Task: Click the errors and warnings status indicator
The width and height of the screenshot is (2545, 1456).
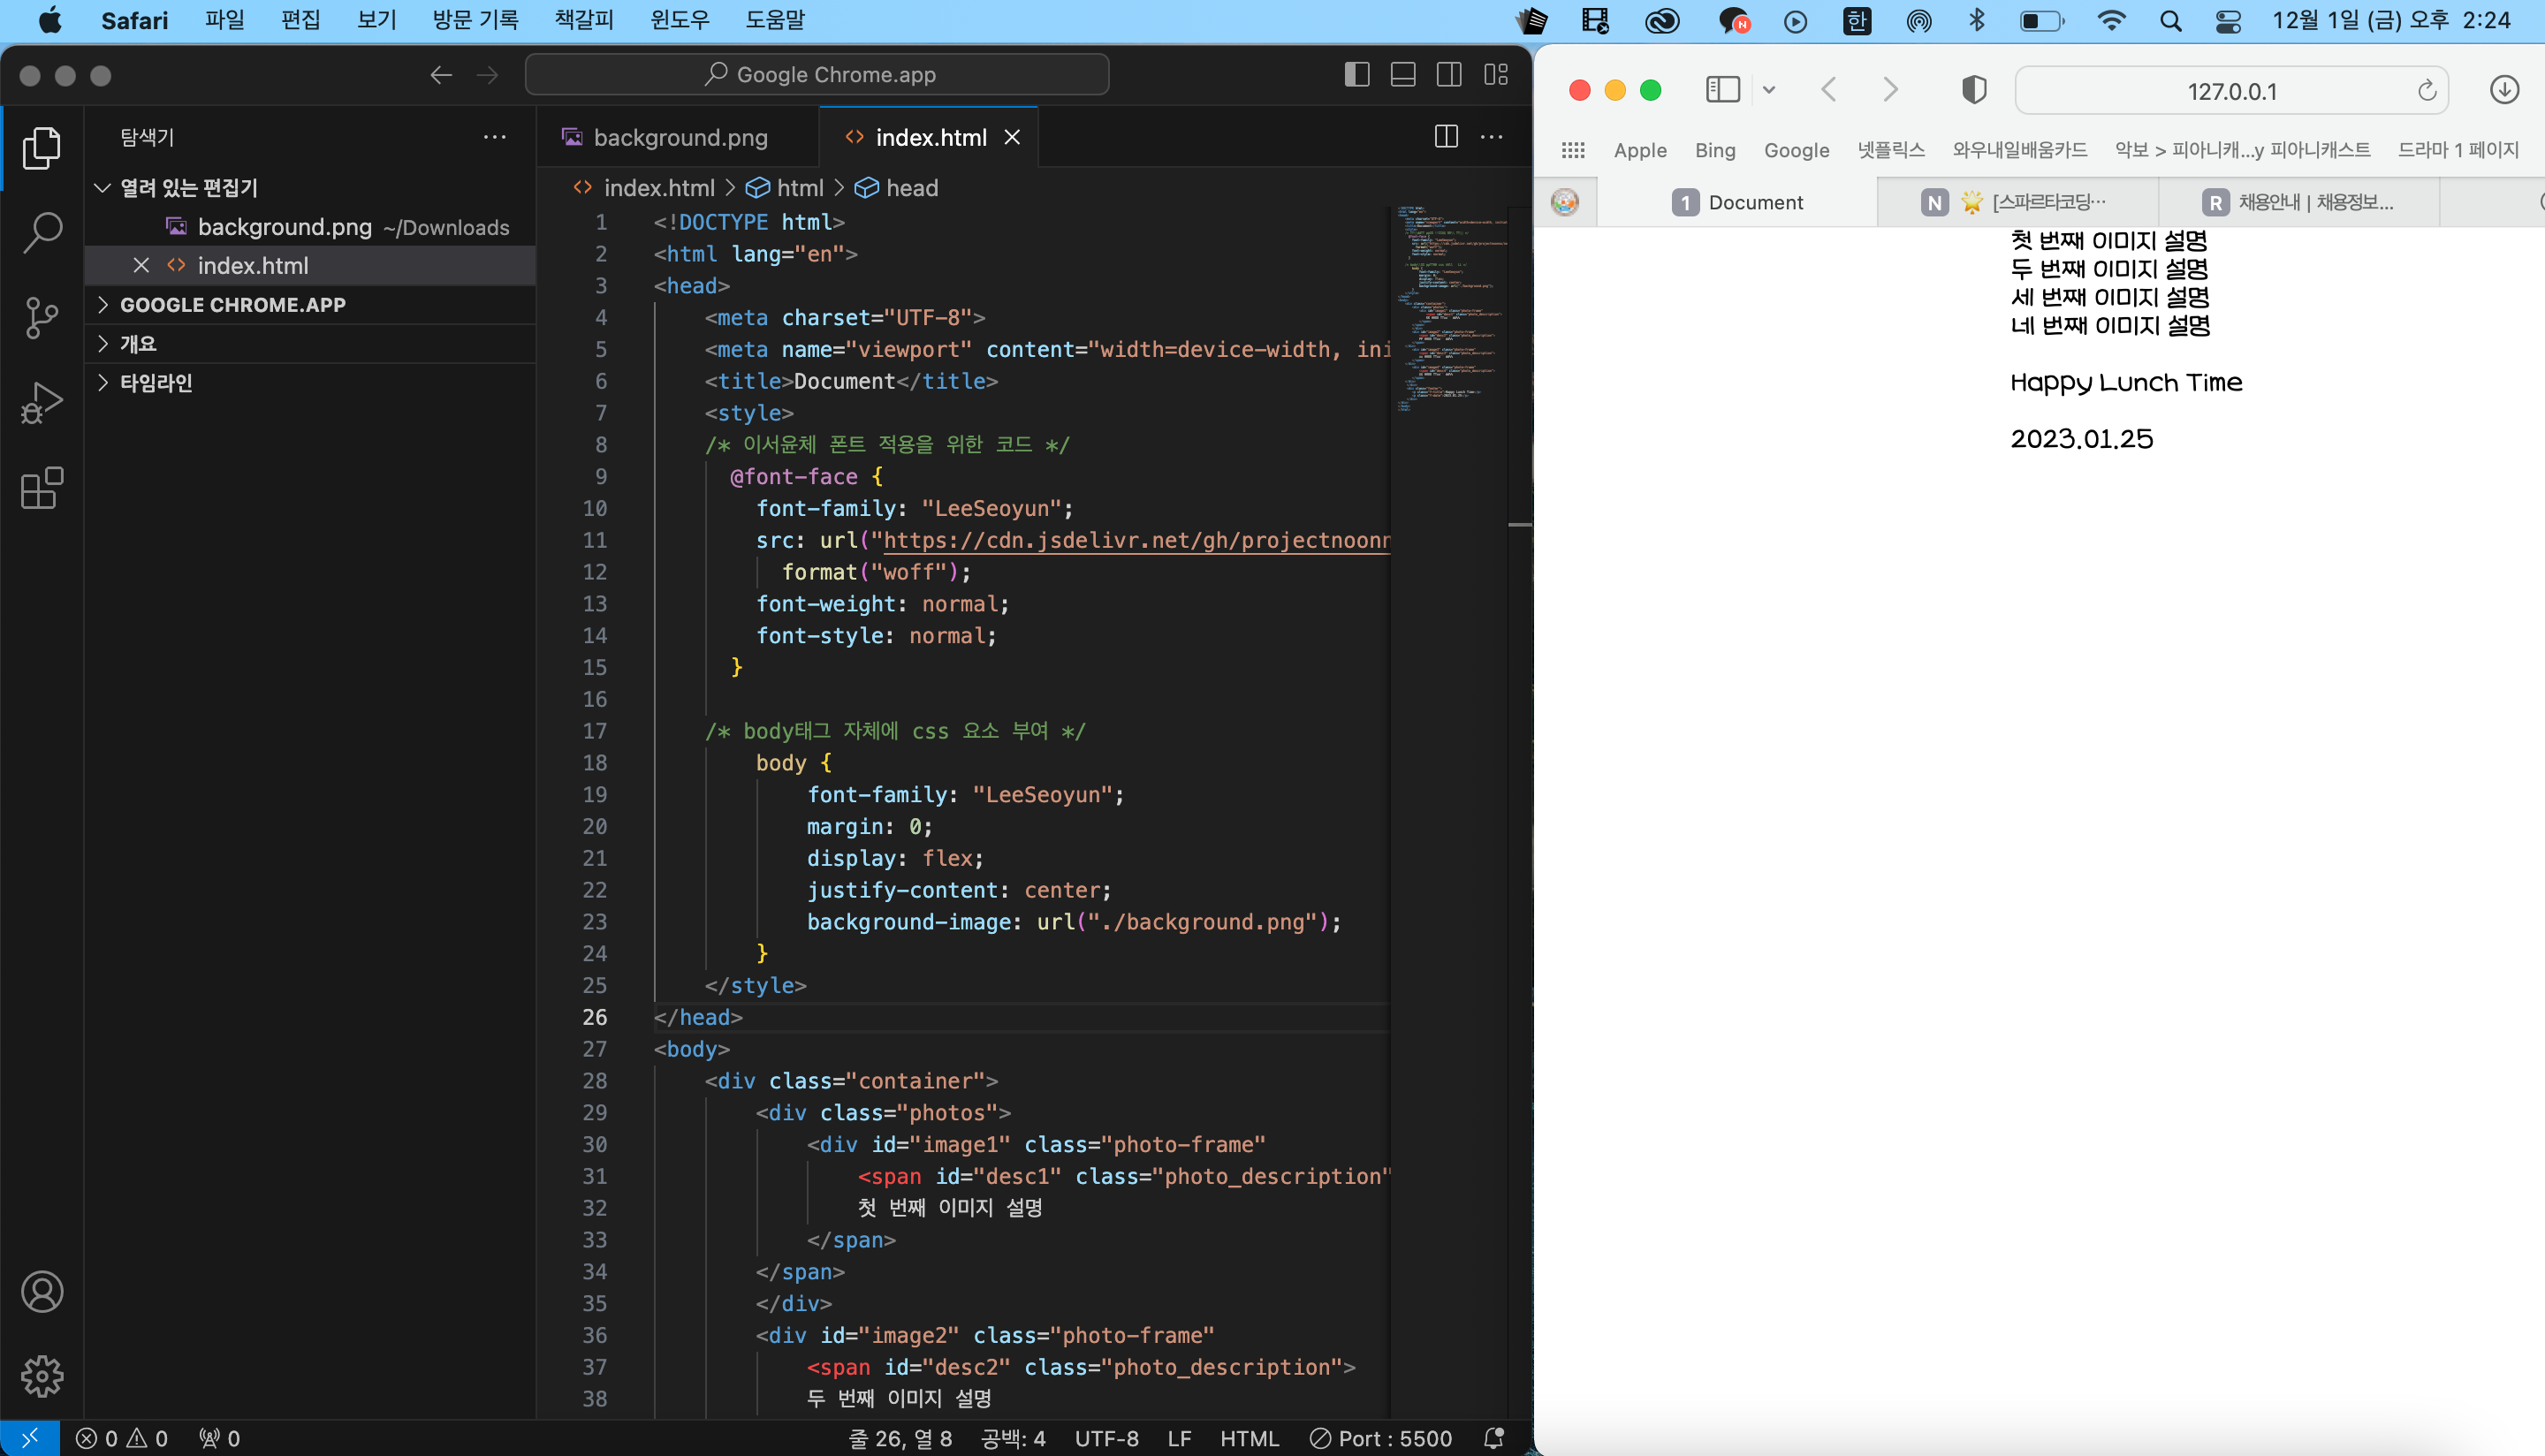Action: 122,1438
